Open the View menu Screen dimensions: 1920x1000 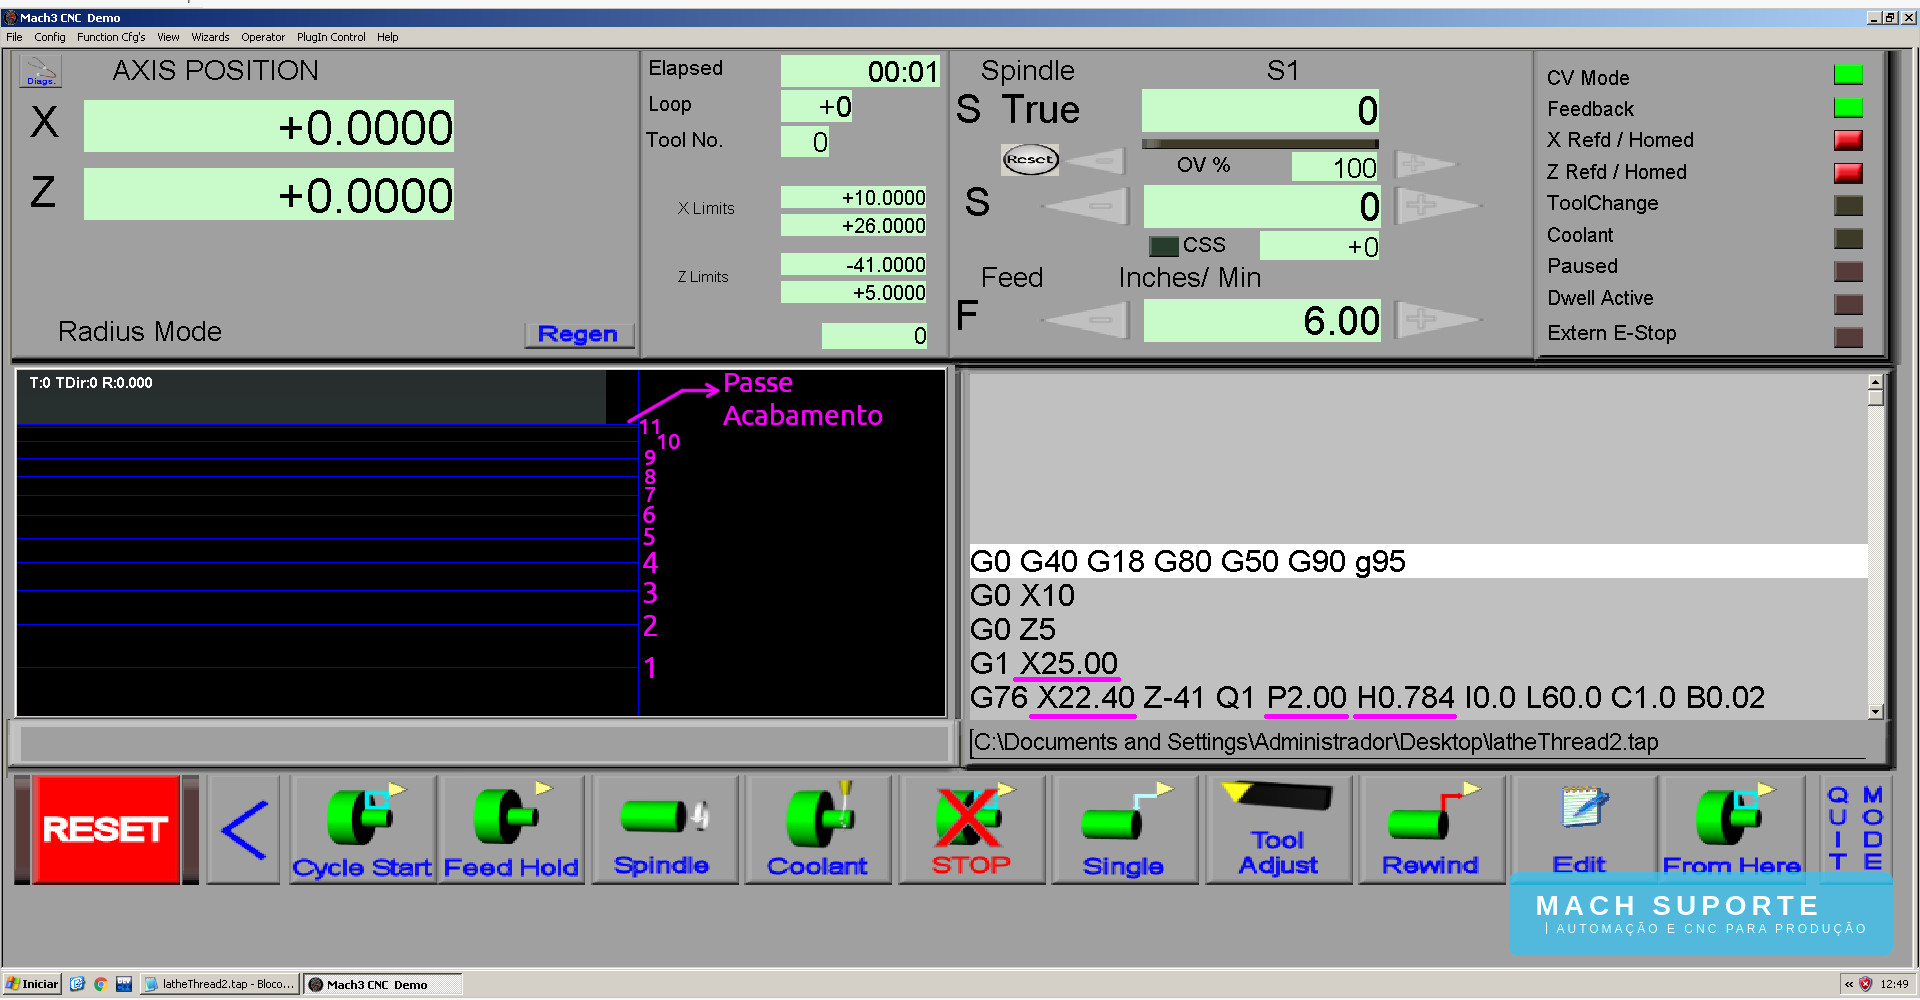[x=168, y=37]
